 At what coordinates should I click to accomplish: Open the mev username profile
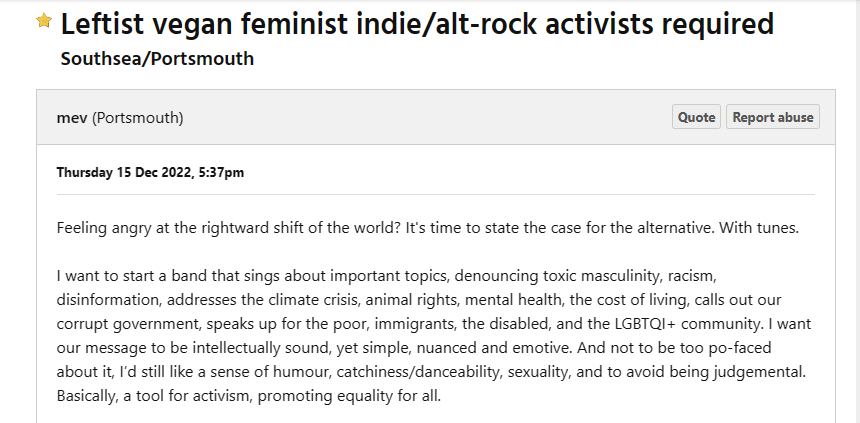click(72, 118)
